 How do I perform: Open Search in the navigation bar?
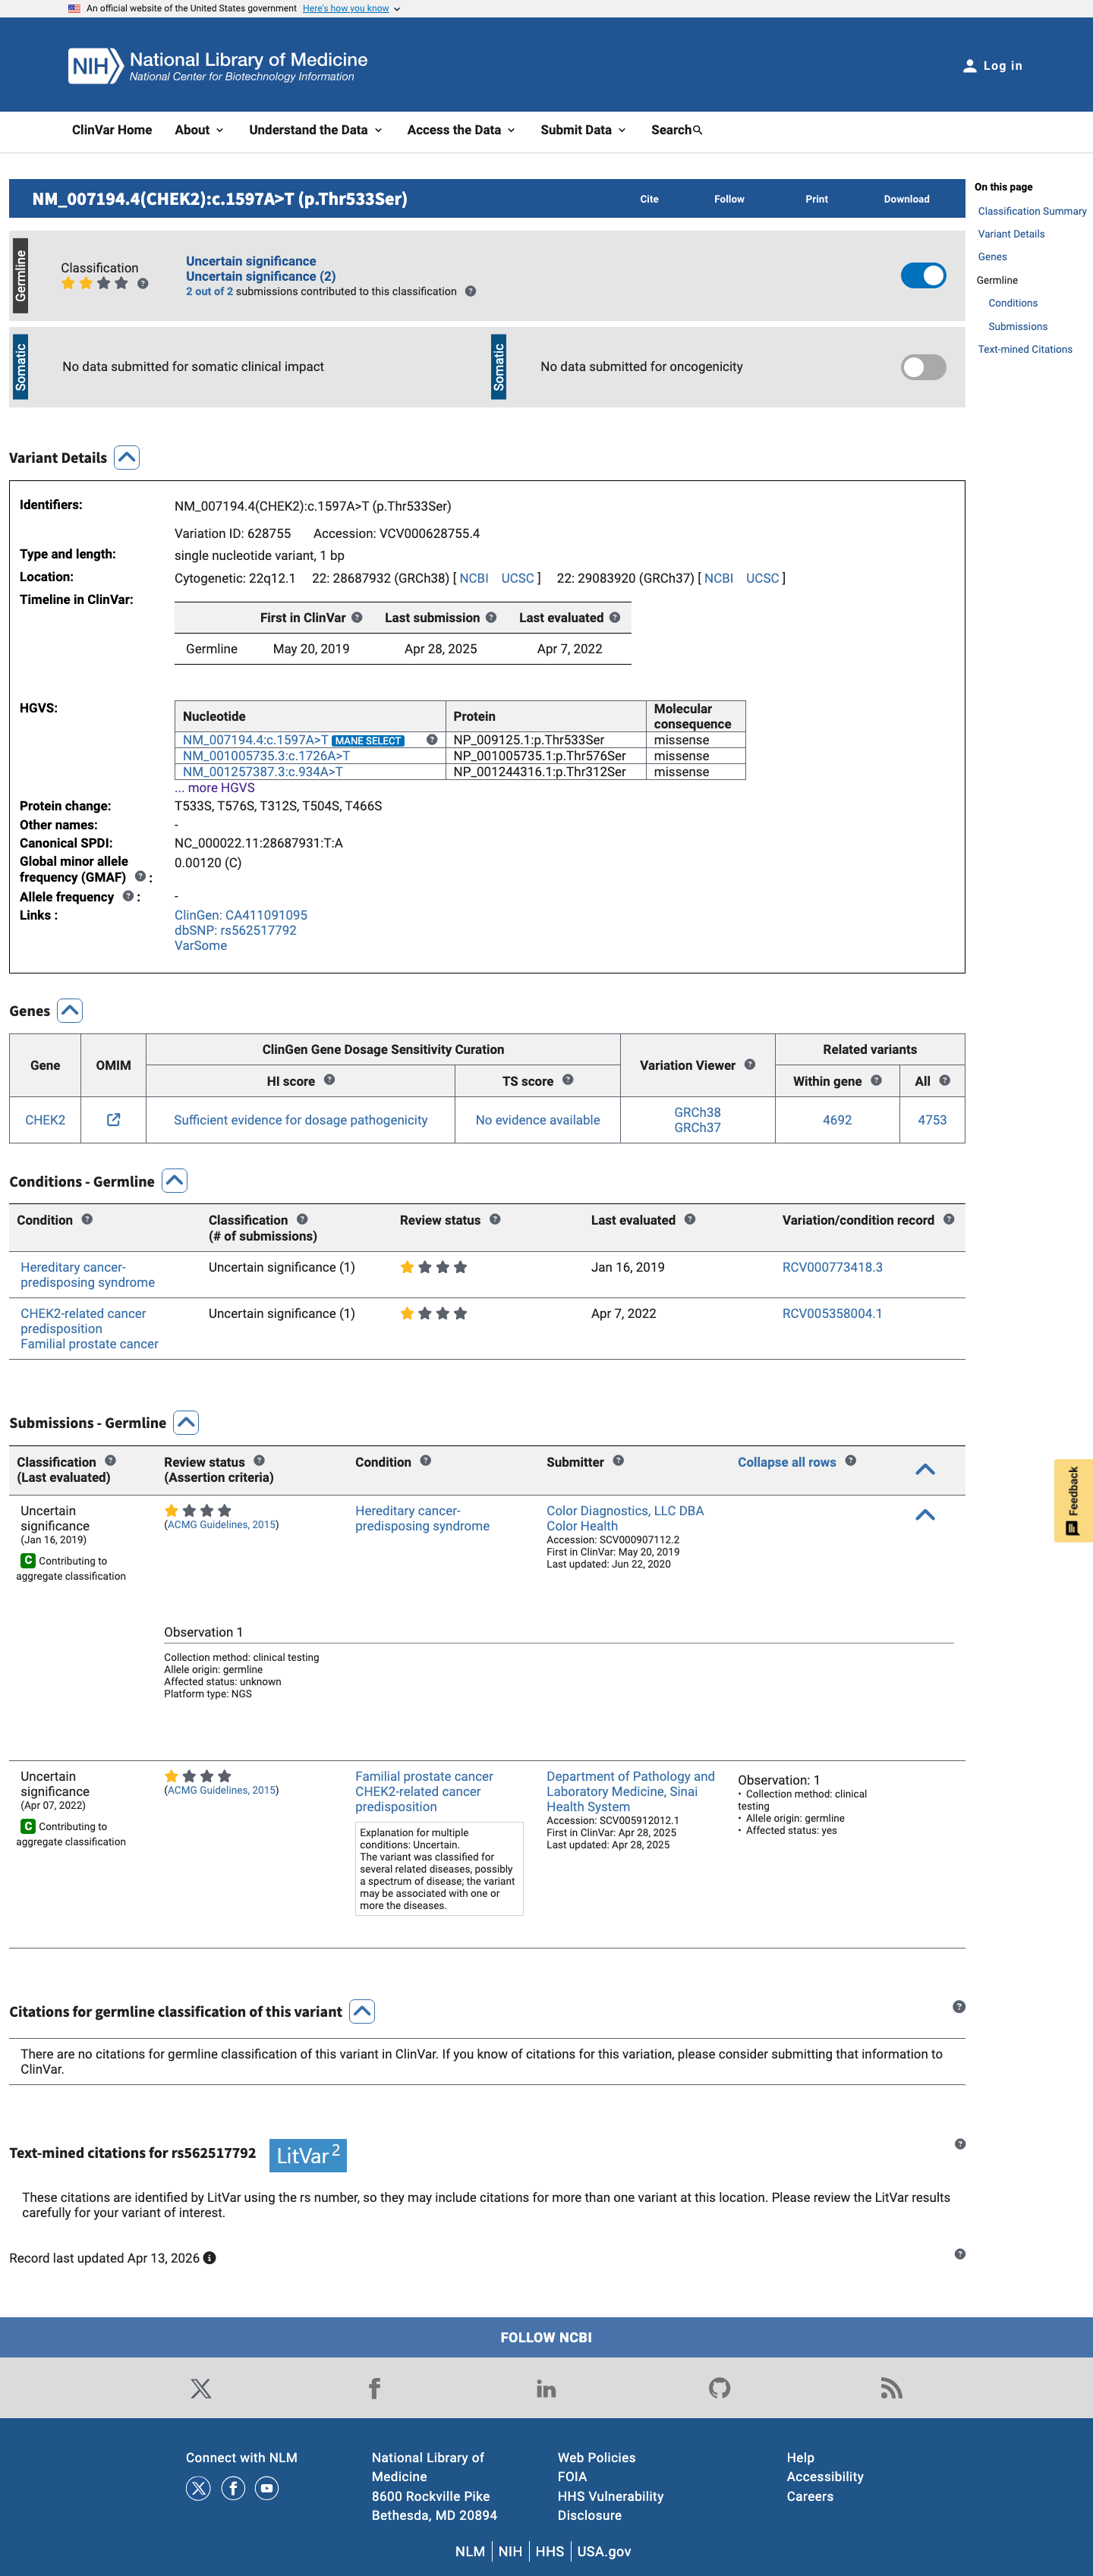point(677,130)
